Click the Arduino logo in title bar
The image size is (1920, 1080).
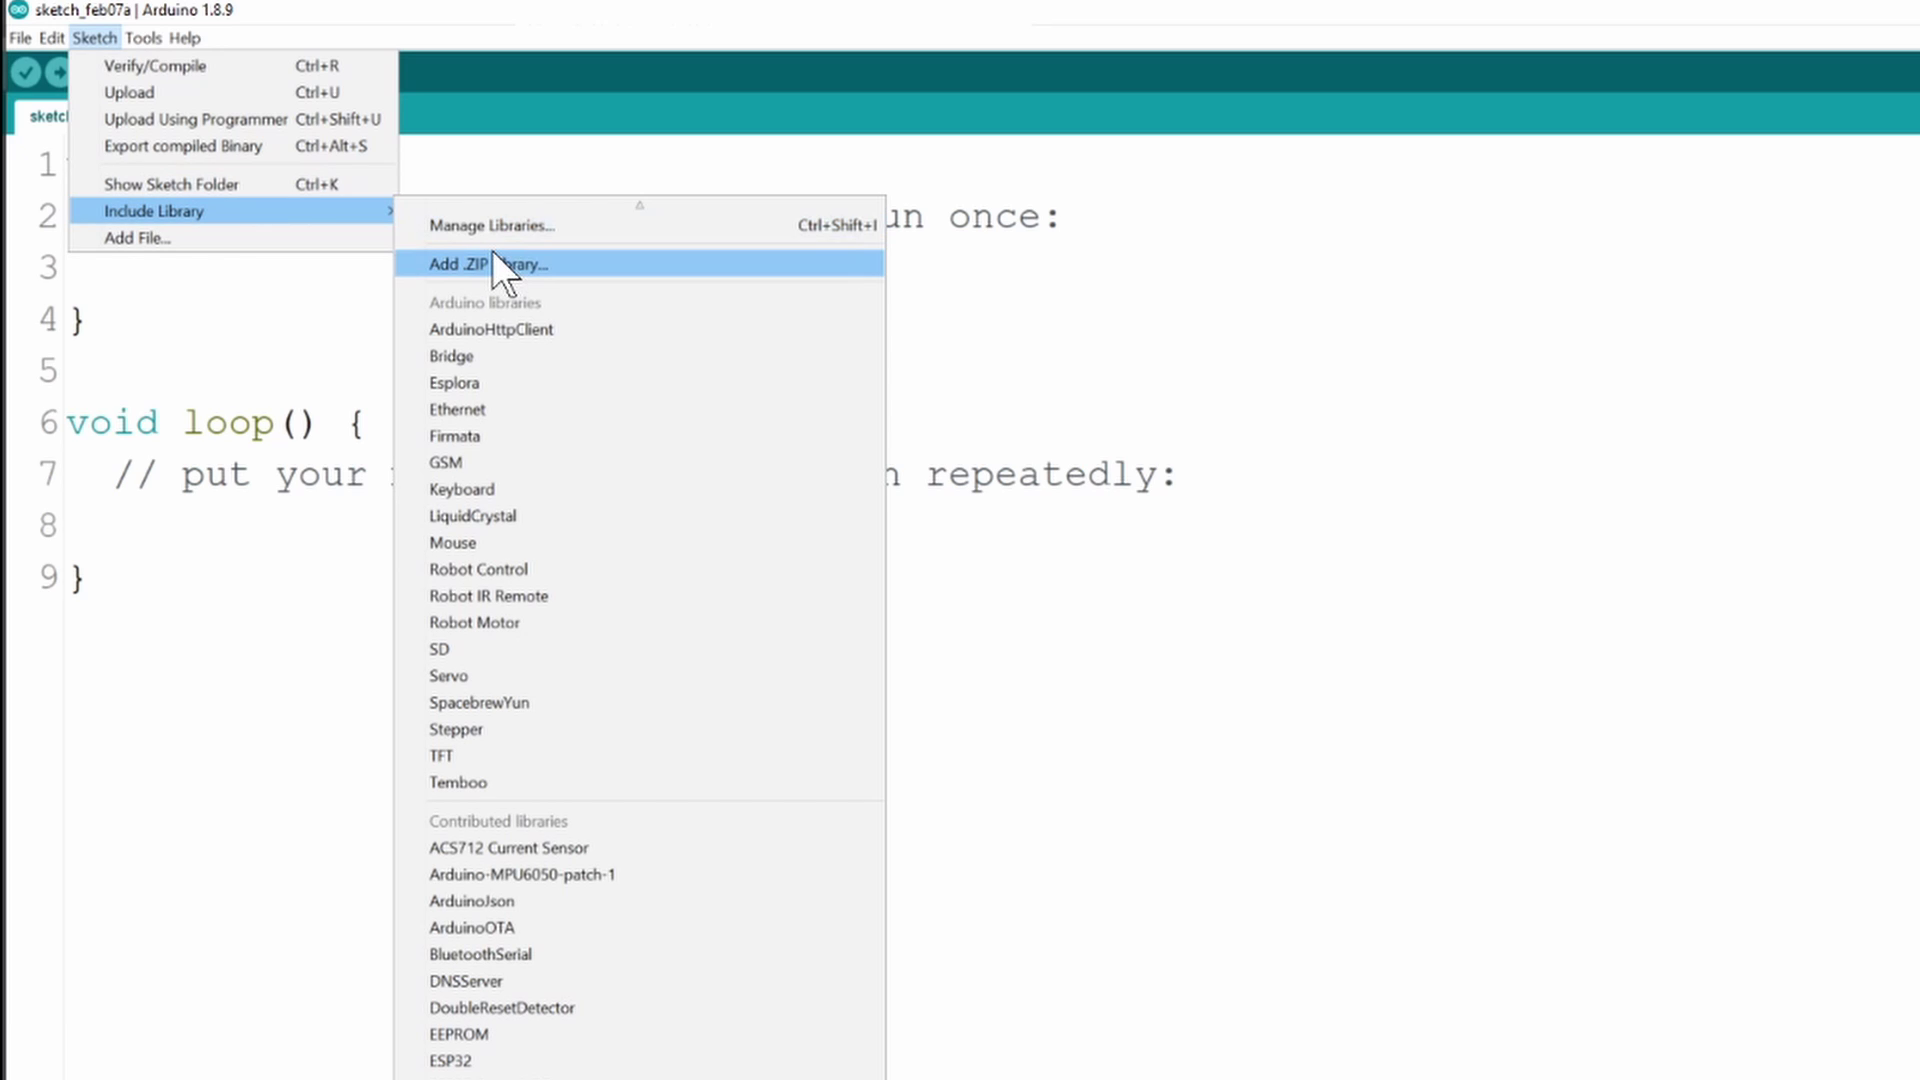[18, 10]
